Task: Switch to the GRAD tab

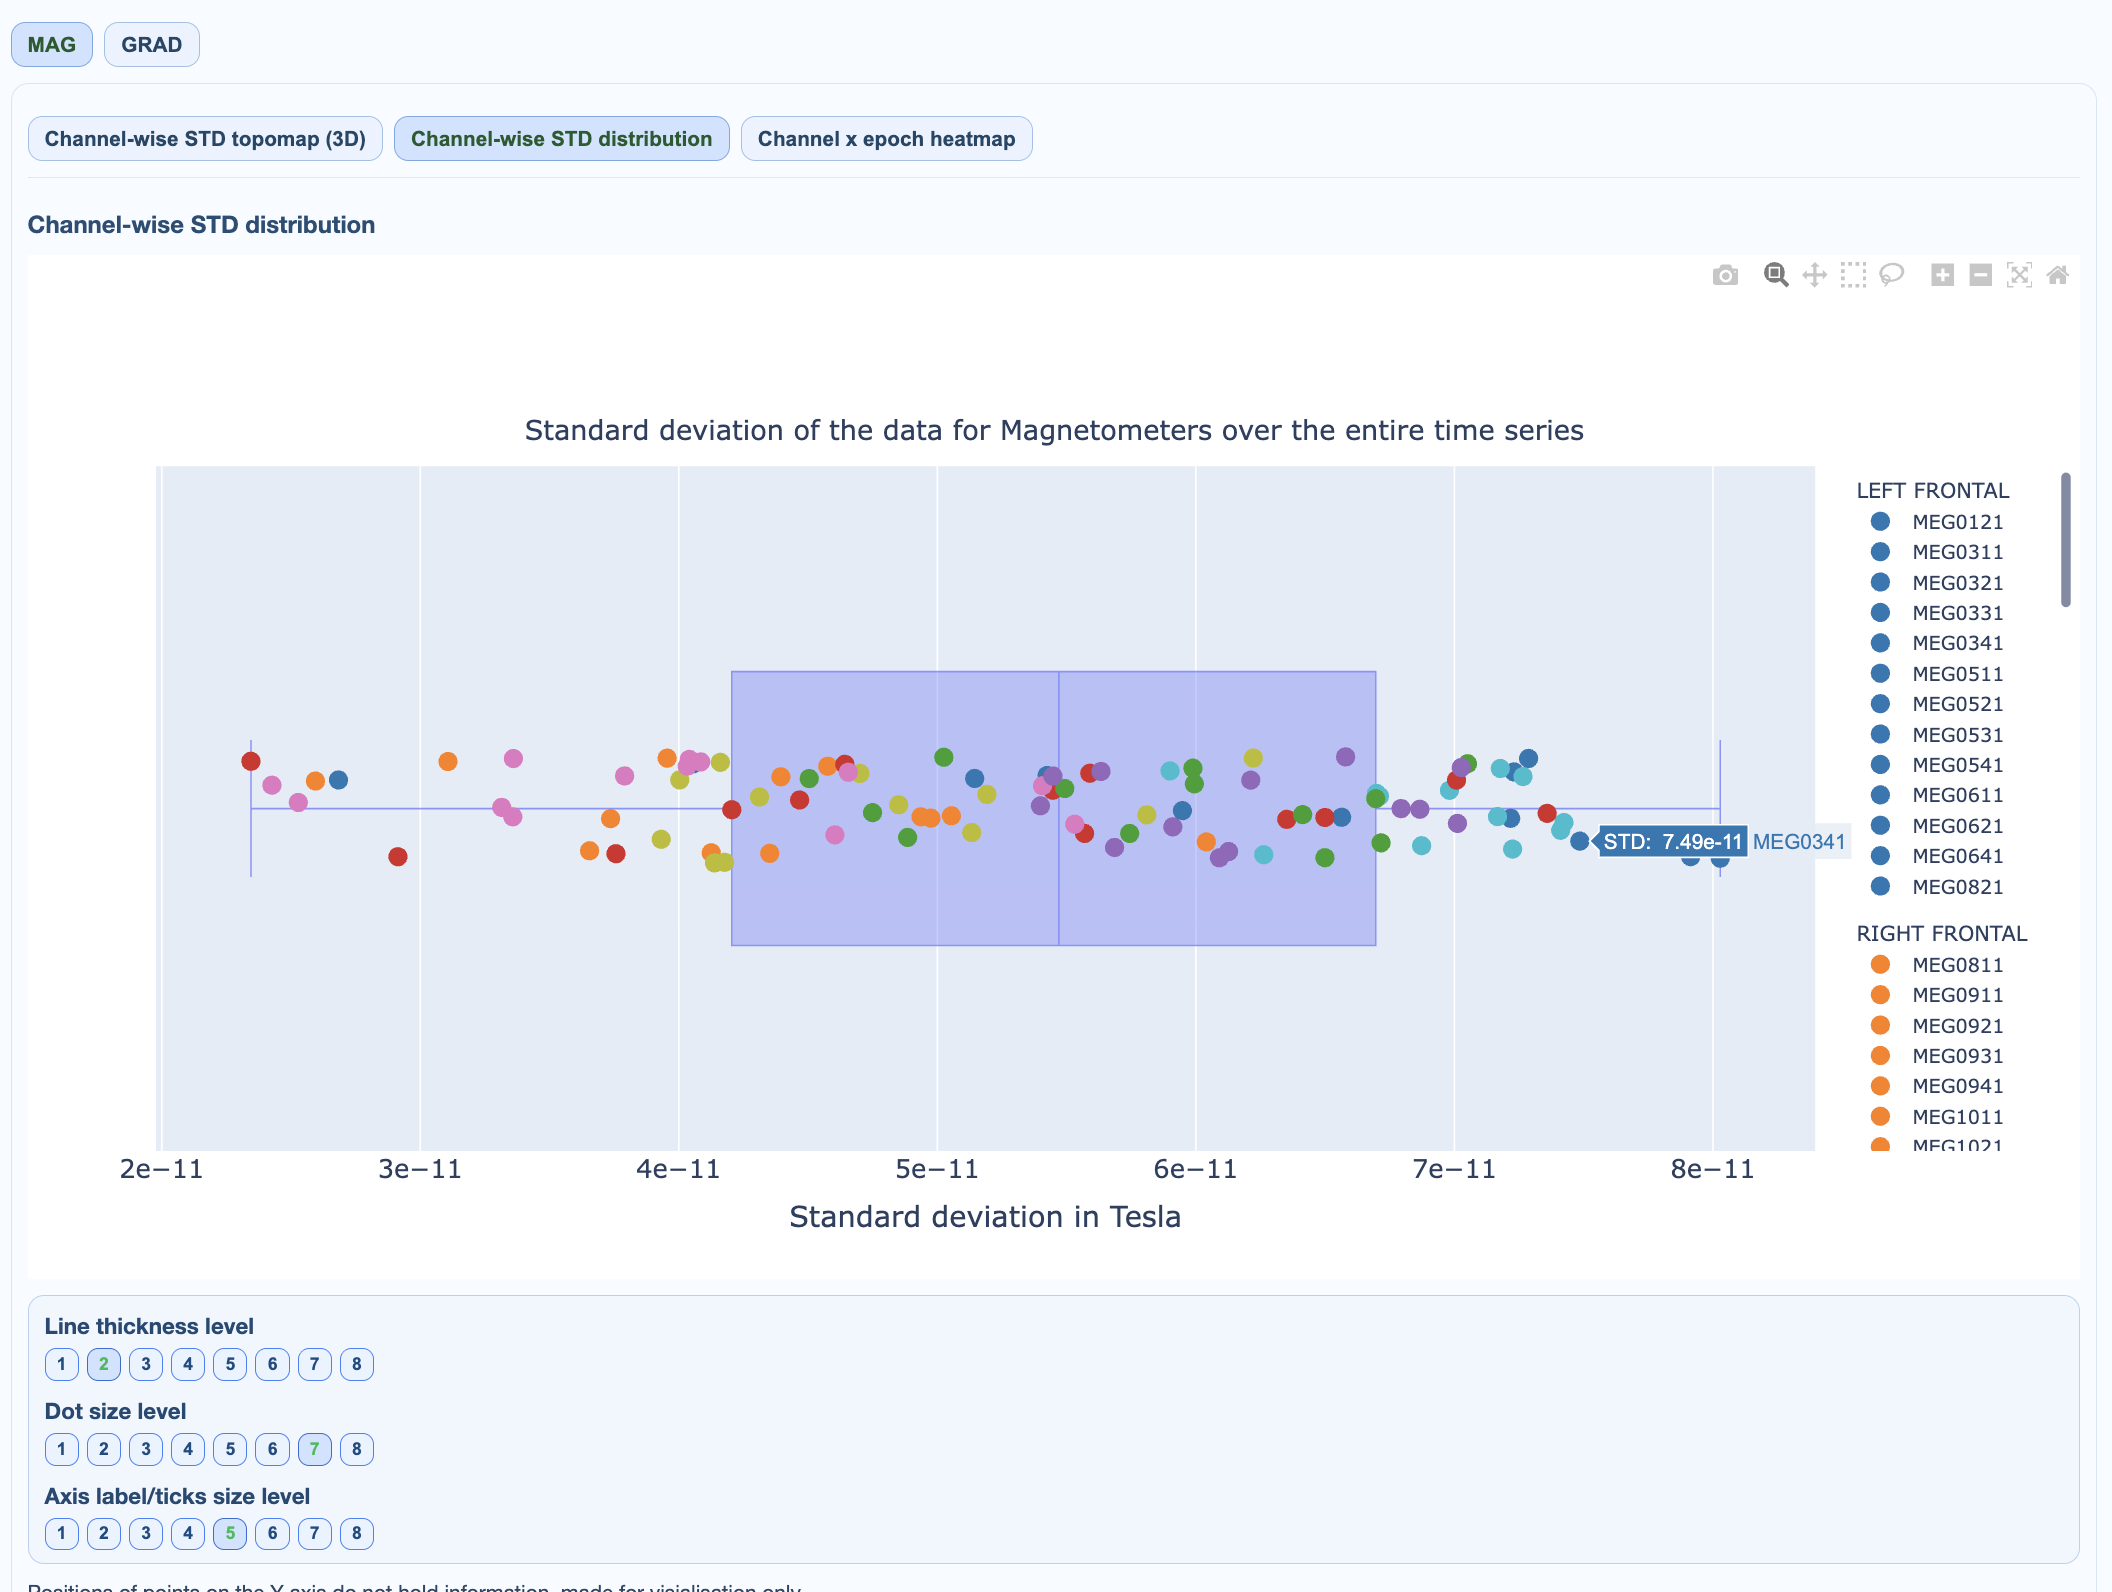Action: tap(152, 45)
